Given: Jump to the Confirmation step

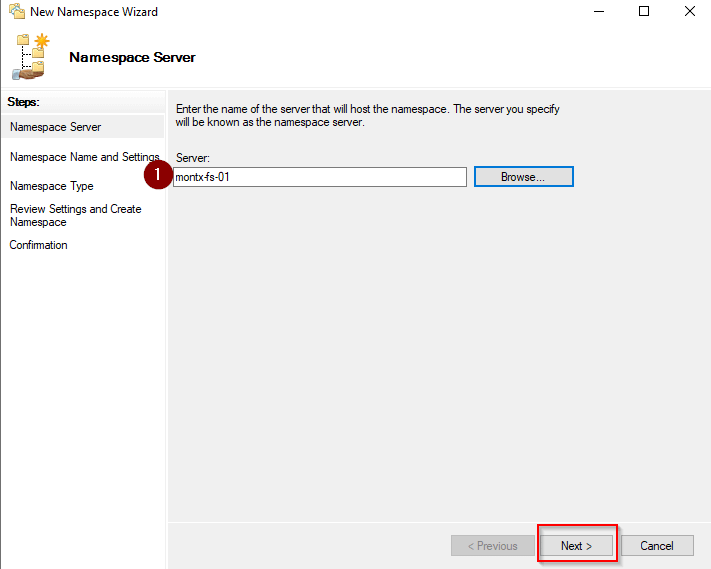Looking at the screenshot, I should 39,245.
